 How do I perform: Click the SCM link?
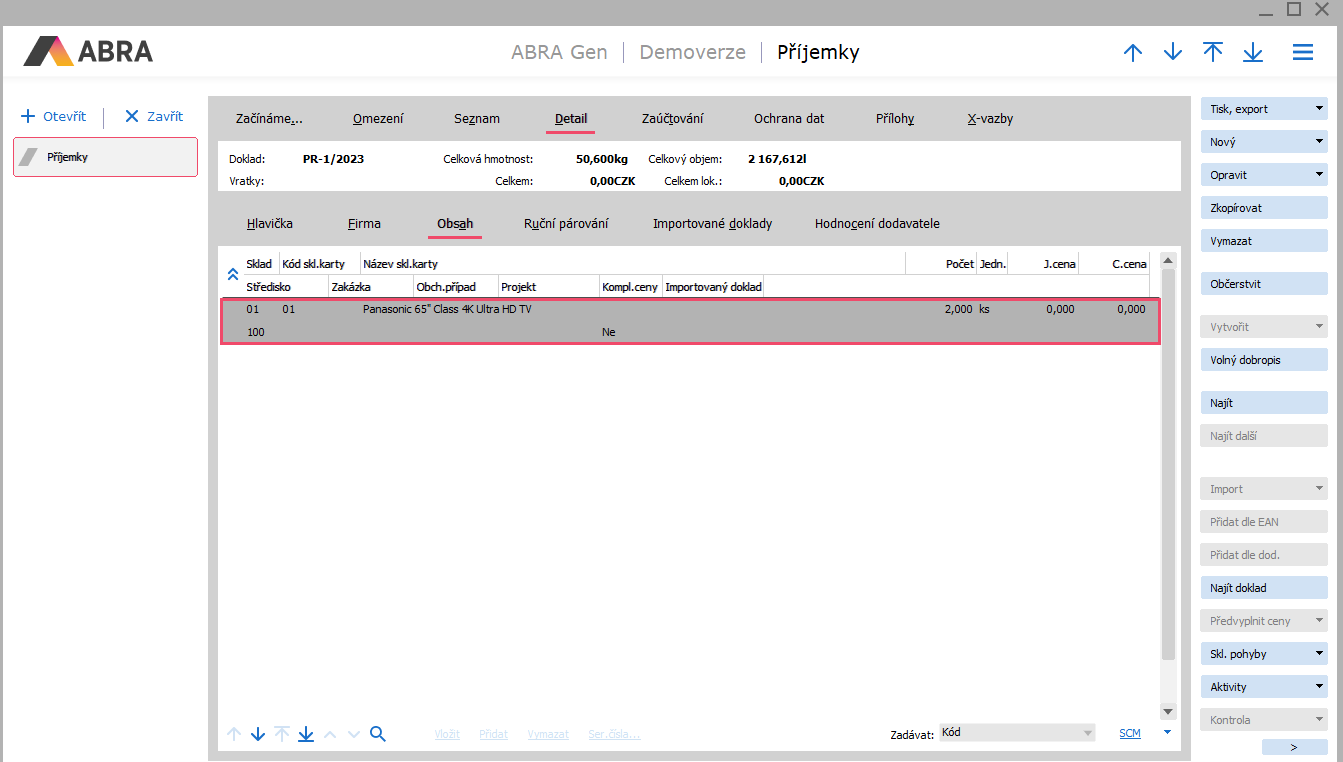coord(1130,733)
